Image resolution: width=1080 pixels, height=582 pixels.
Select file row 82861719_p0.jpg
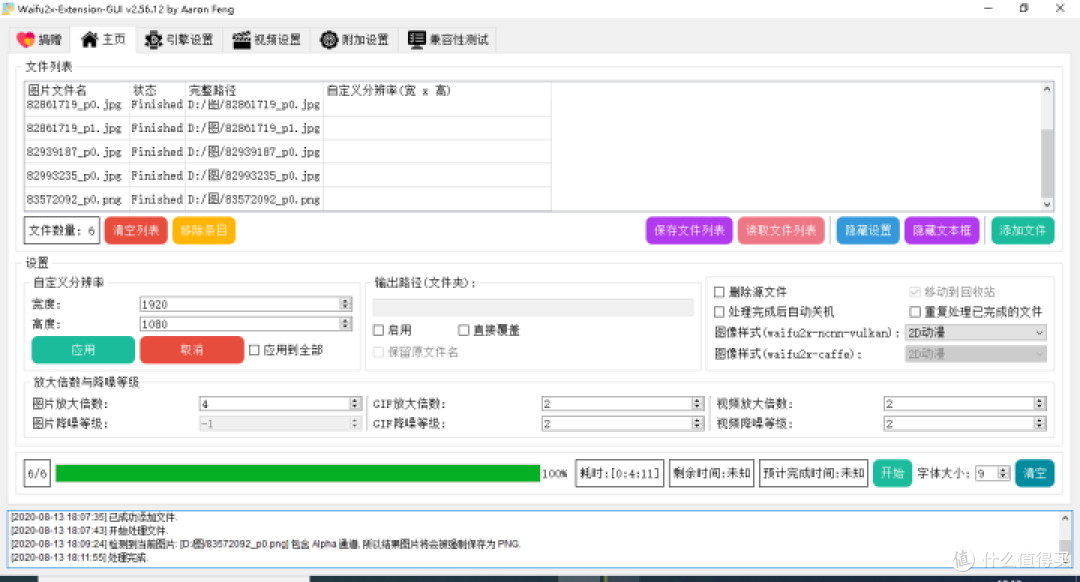pyautogui.click(x=288, y=105)
